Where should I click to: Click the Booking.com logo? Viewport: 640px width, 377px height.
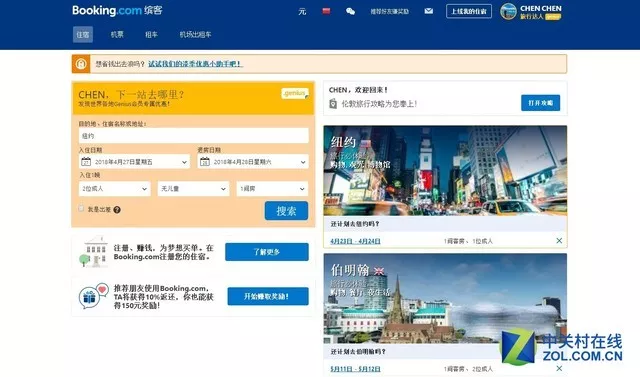coord(117,10)
